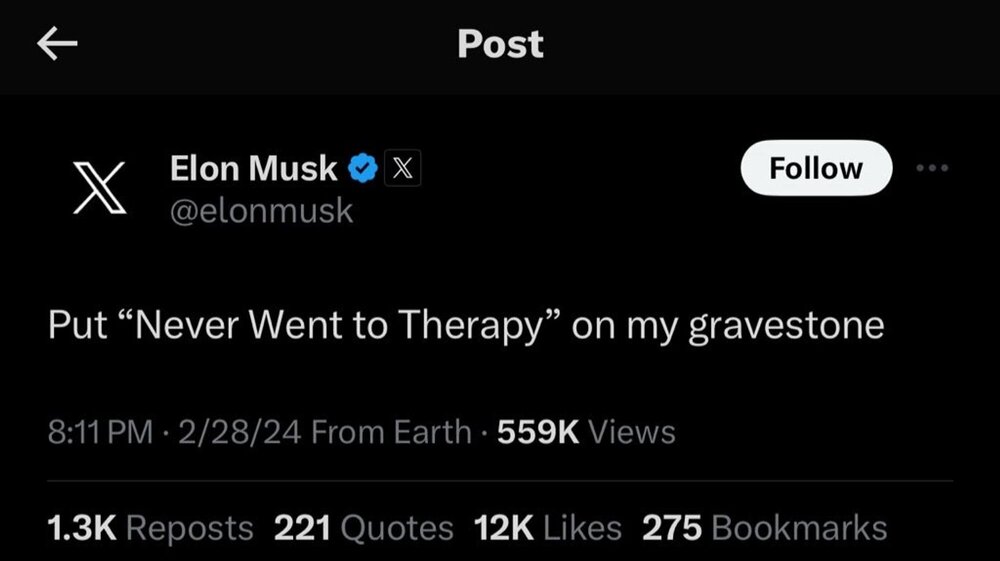View the 1.3K Reposts list
This screenshot has width=1000, height=561.
[151, 527]
